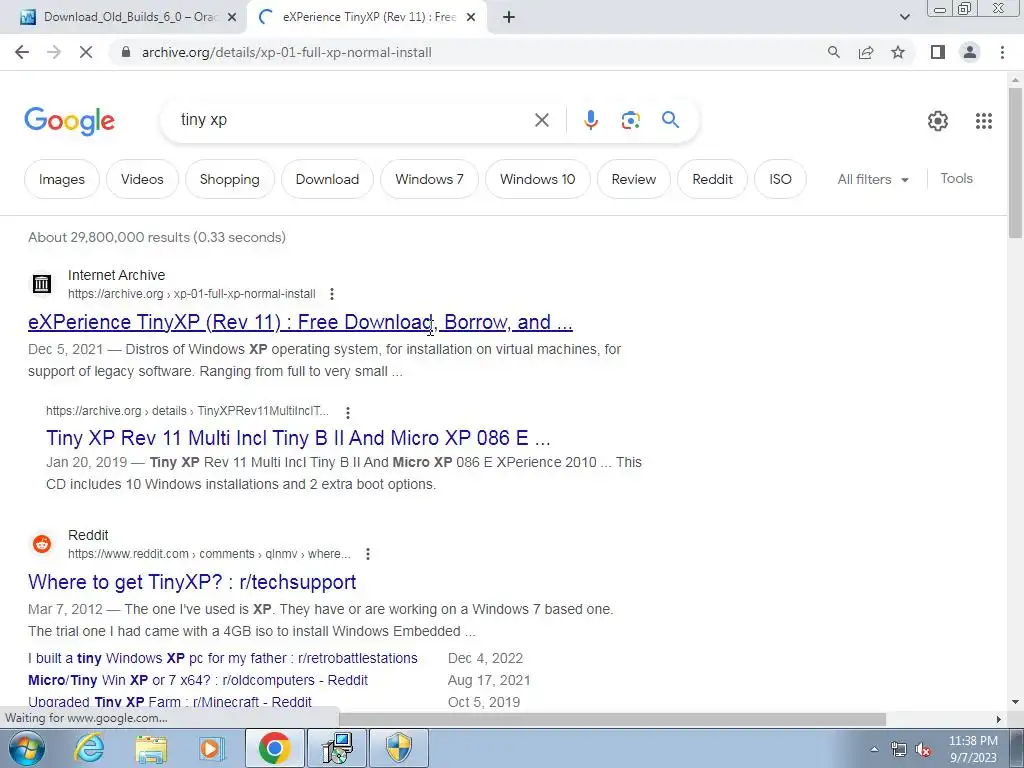1024x768 pixels.
Task: Click the horizontal scrollbar thumb
Action: click(613, 719)
